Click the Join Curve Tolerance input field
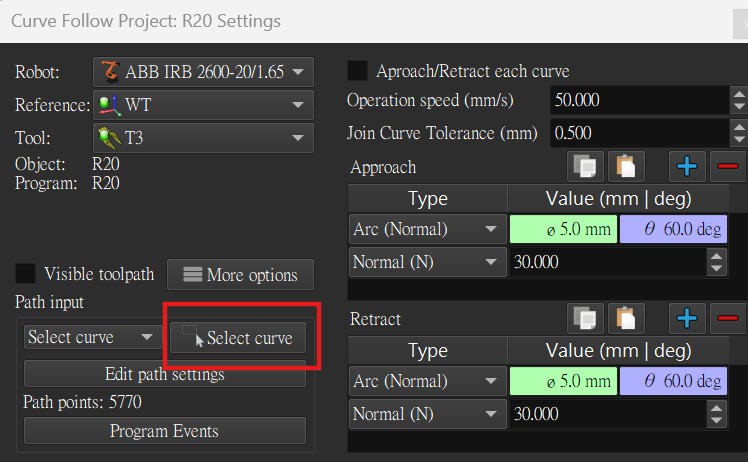The width and height of the screenshot is (748, 462). point(640,133)
